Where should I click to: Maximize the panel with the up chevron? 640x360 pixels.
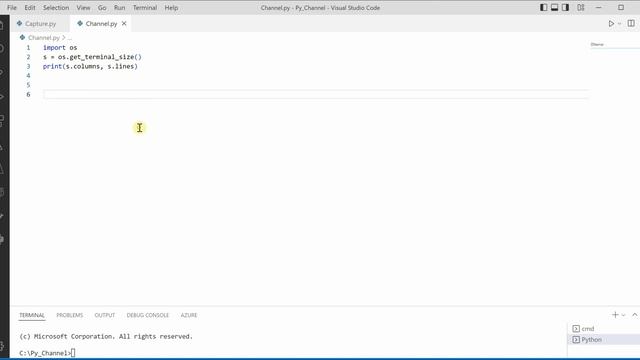pyautogui.click(x=635, y=315)
